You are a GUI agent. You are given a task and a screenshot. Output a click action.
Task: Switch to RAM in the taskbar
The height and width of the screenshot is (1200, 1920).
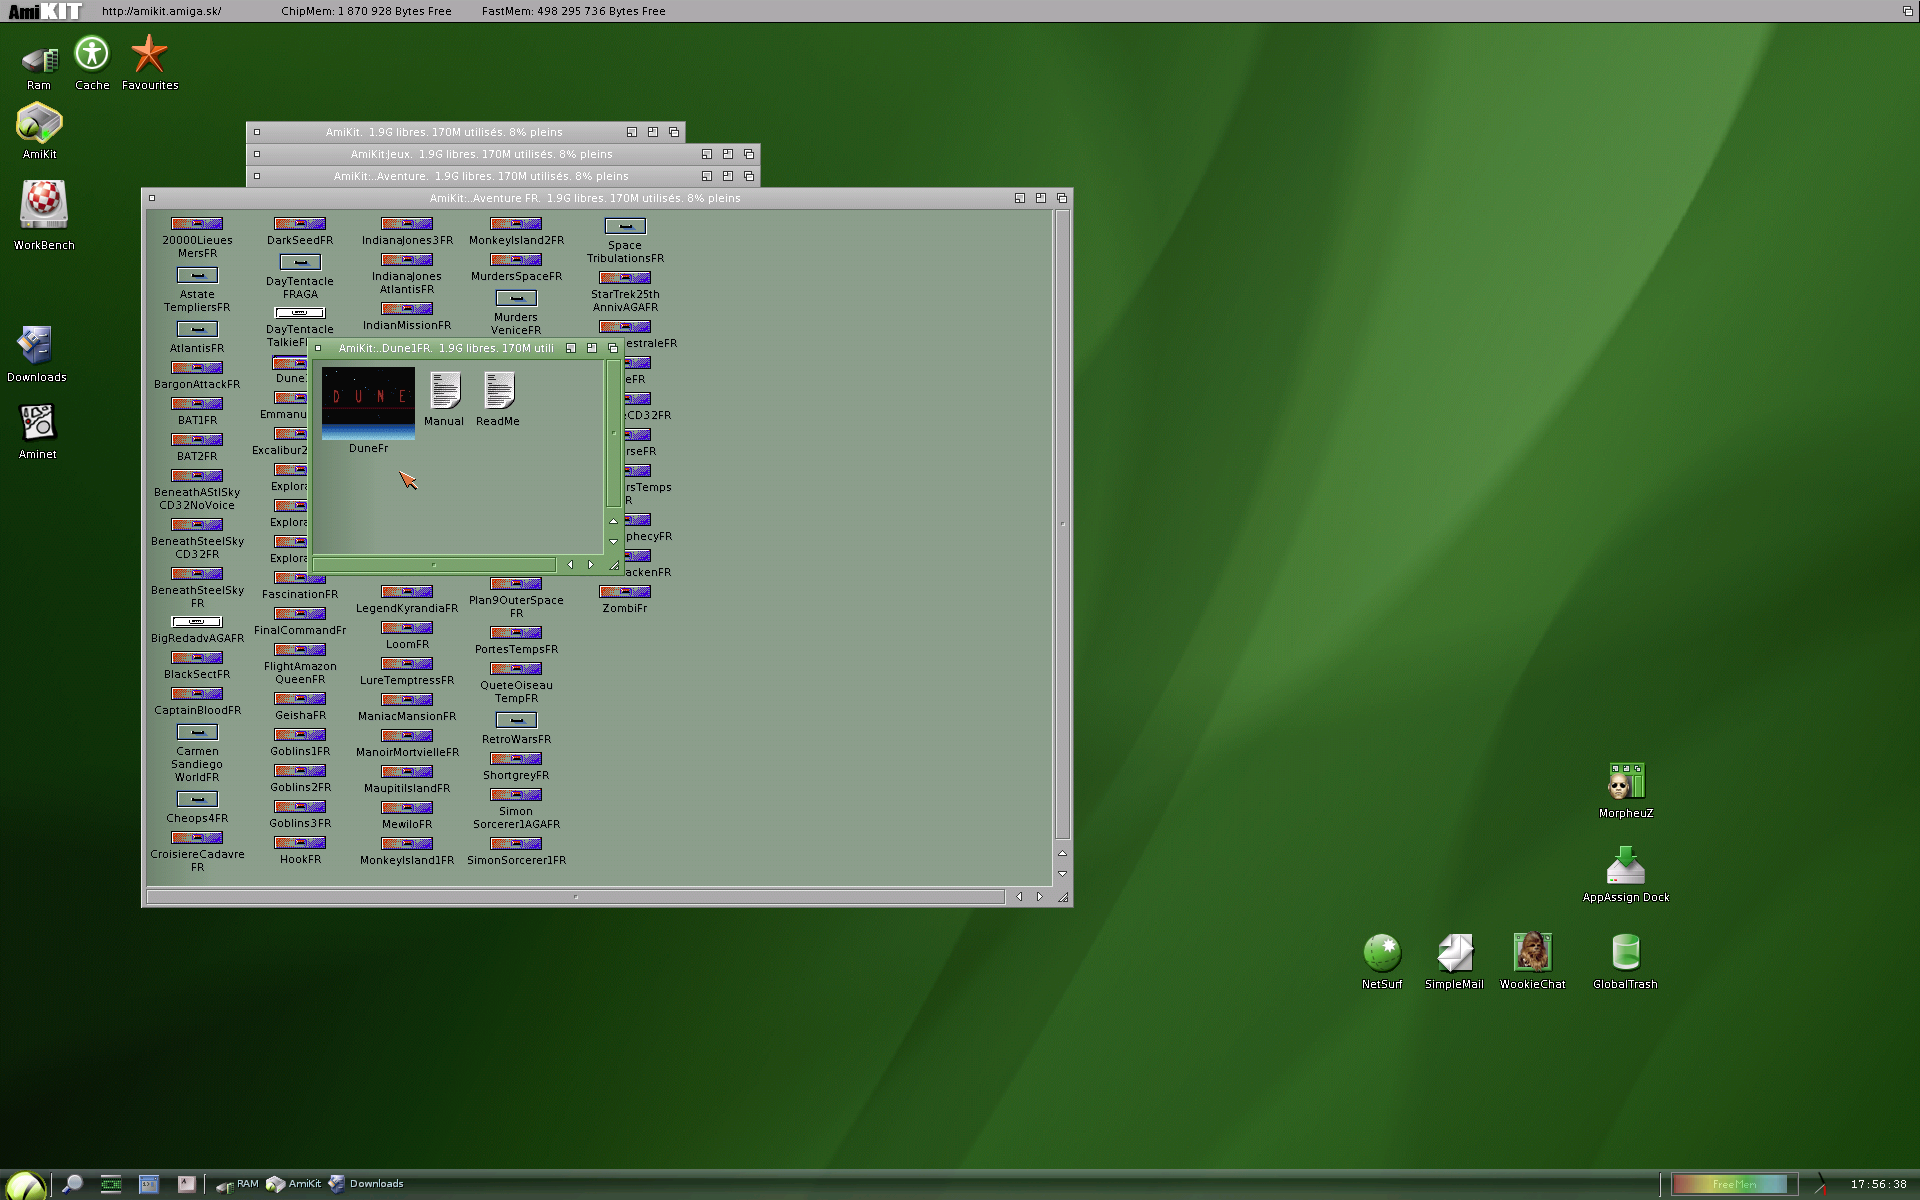pos(237,1184)
